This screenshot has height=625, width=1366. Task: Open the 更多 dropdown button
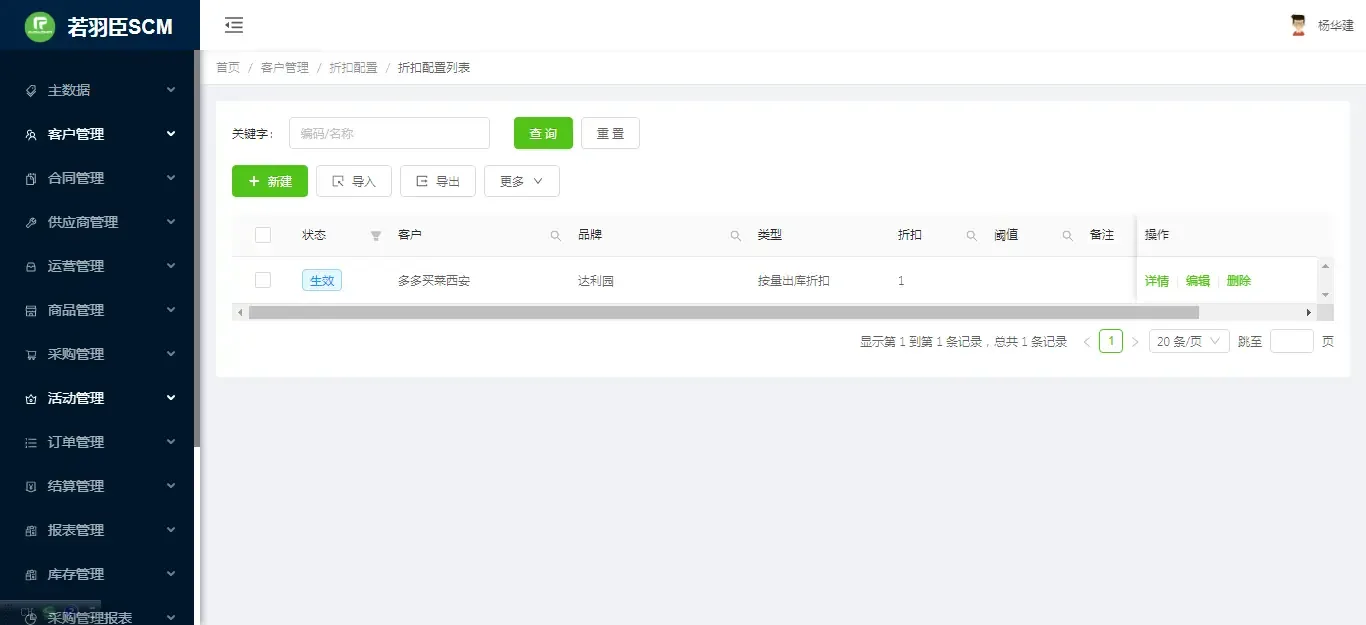pyautogui.click(x=522, y=181)
